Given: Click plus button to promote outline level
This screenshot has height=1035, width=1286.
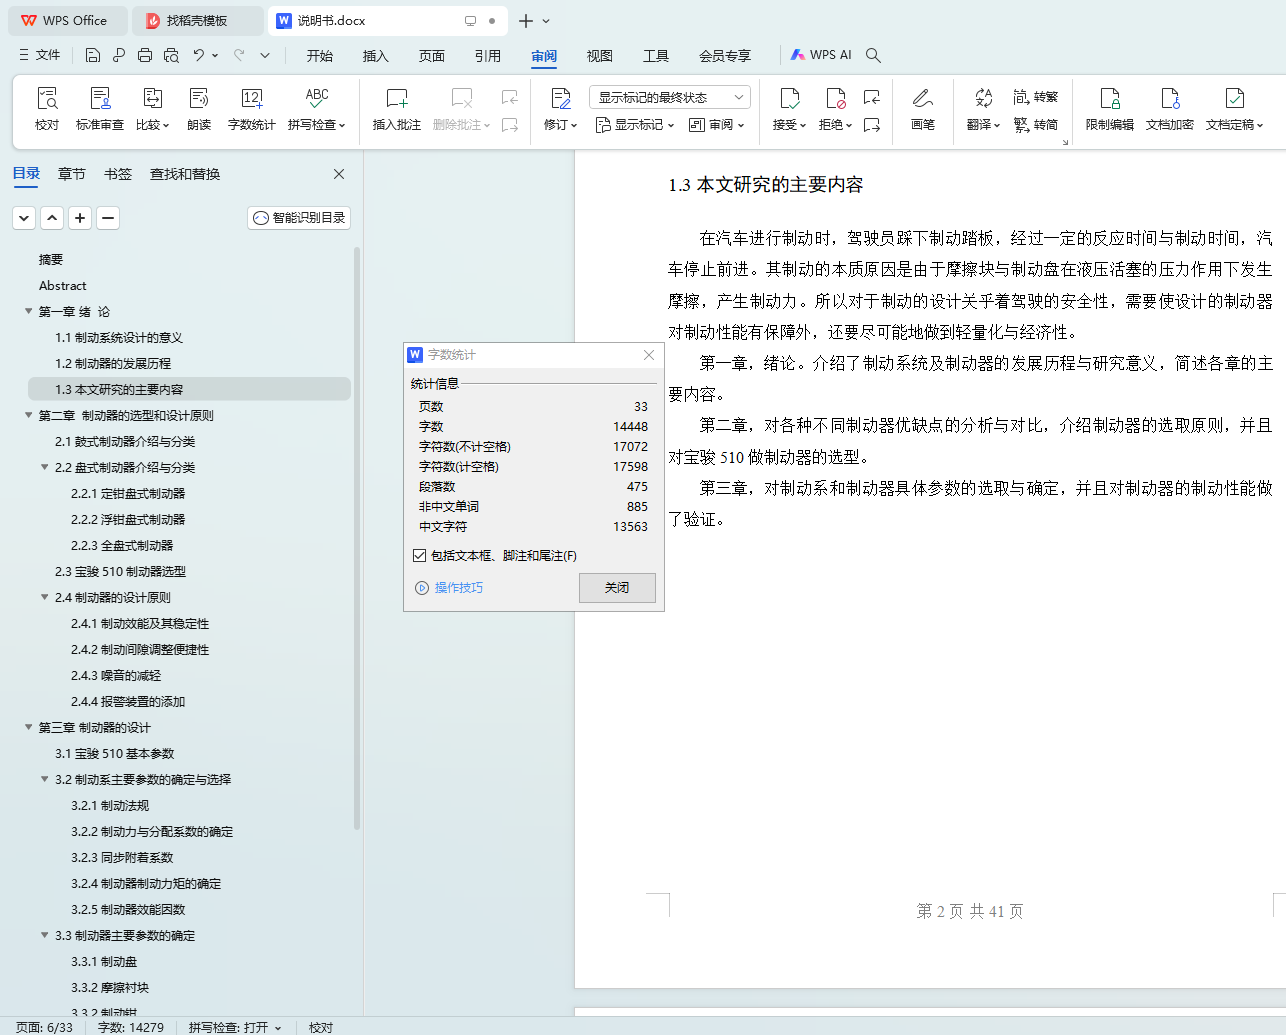Looking at the screenshot, I should pos(80,217).
